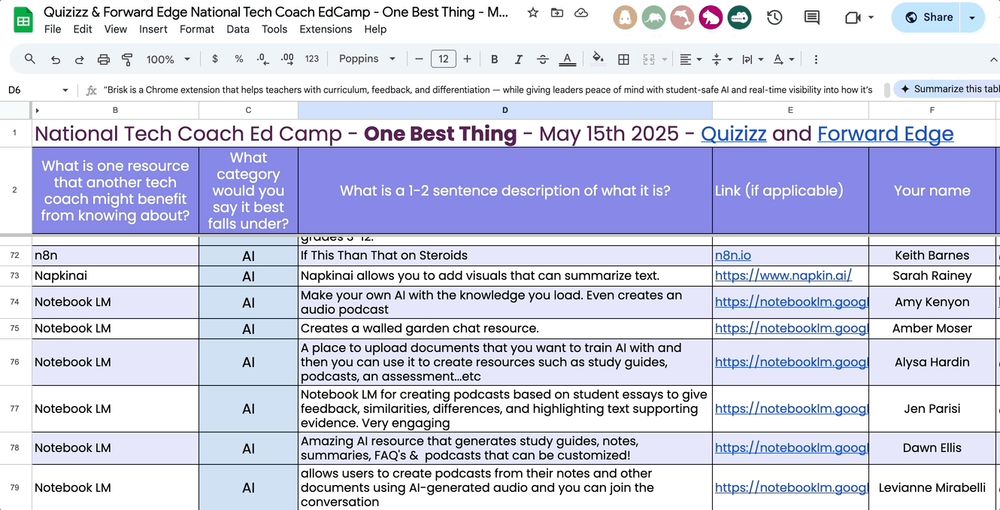Open the Help menu
Image resolution: width=1000 pixels, height=510 pixels.
[375, 29]
